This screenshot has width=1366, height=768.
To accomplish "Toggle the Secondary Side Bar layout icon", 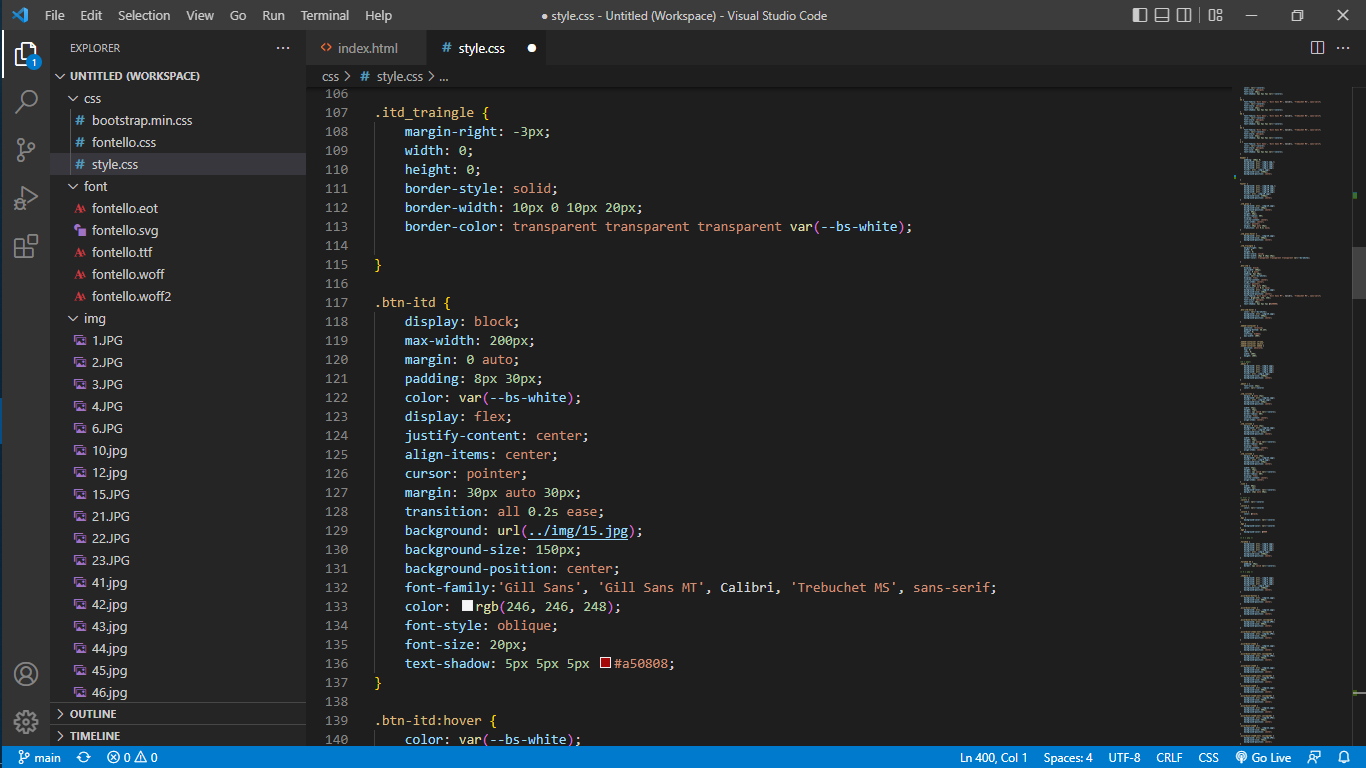I will [1184, 15].
